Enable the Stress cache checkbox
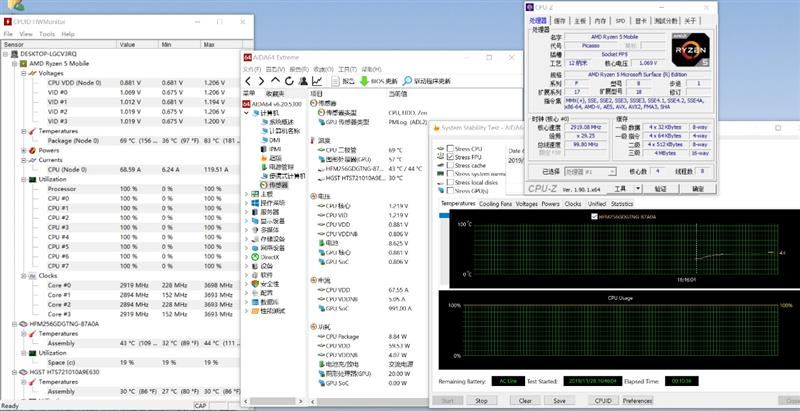 450,165
